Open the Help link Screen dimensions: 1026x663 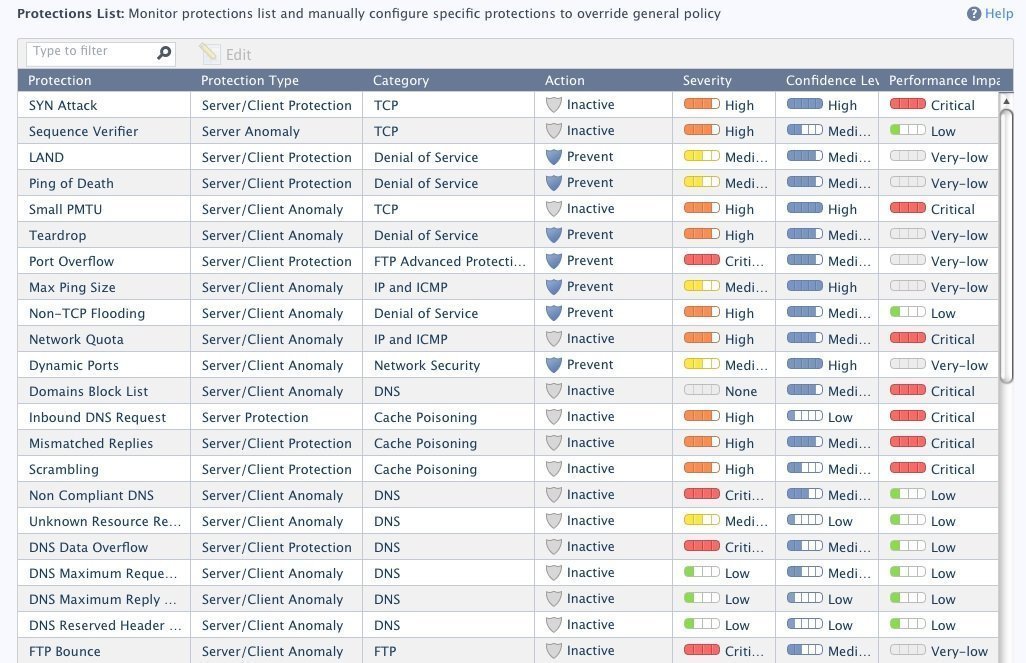999,14
